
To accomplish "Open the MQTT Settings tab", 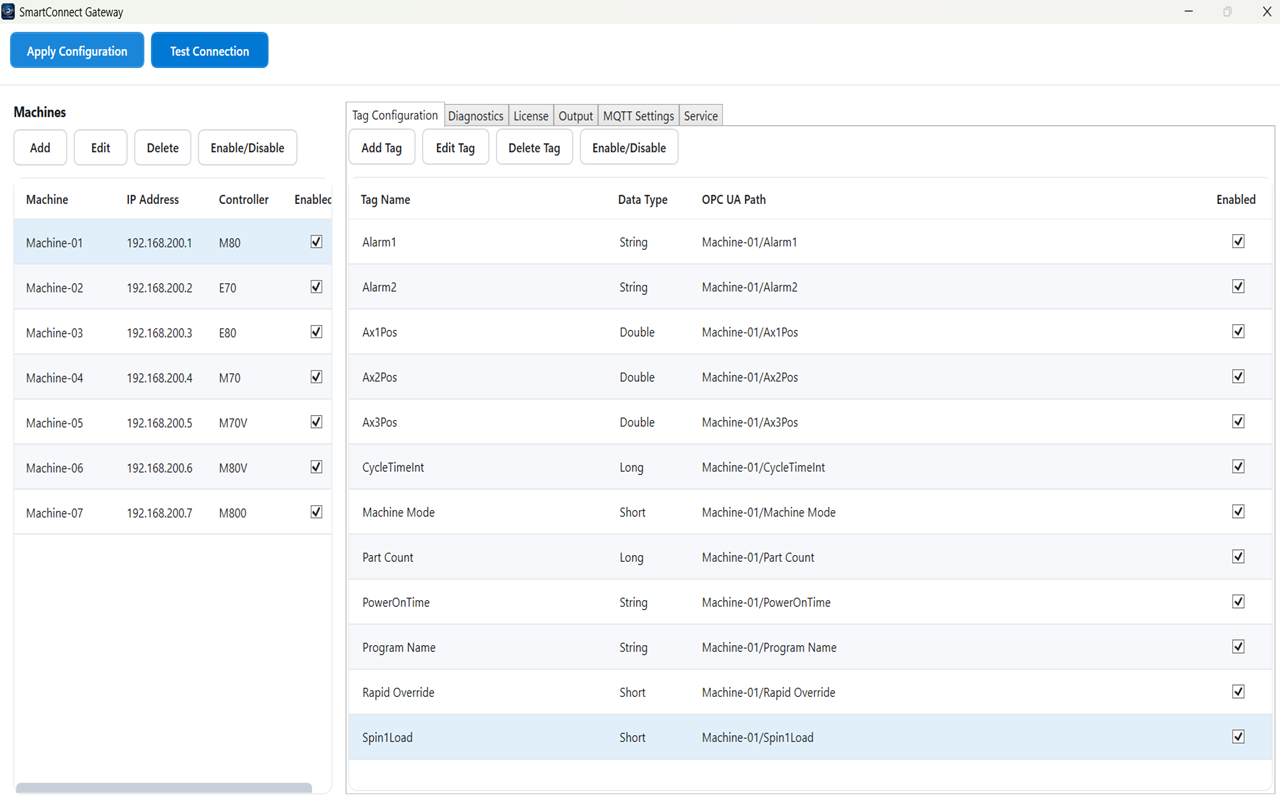I will click(639, 116).
